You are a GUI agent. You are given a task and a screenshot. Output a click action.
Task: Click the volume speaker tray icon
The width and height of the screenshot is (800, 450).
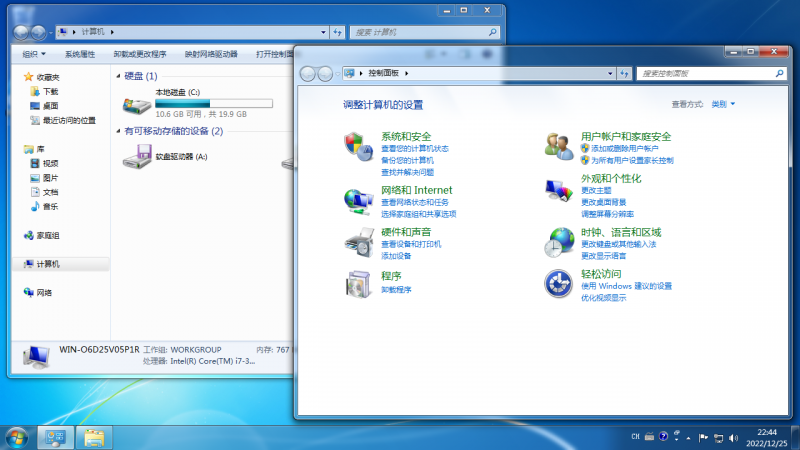pyautogui.click(x=734, y=438)
